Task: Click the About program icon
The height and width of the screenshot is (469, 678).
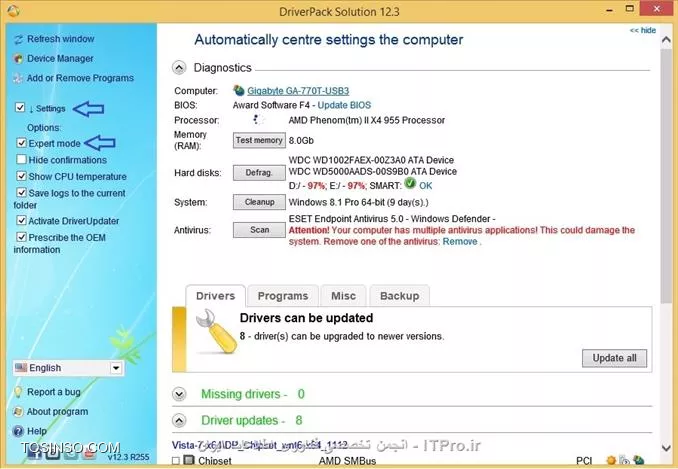Action: (18, 412)
